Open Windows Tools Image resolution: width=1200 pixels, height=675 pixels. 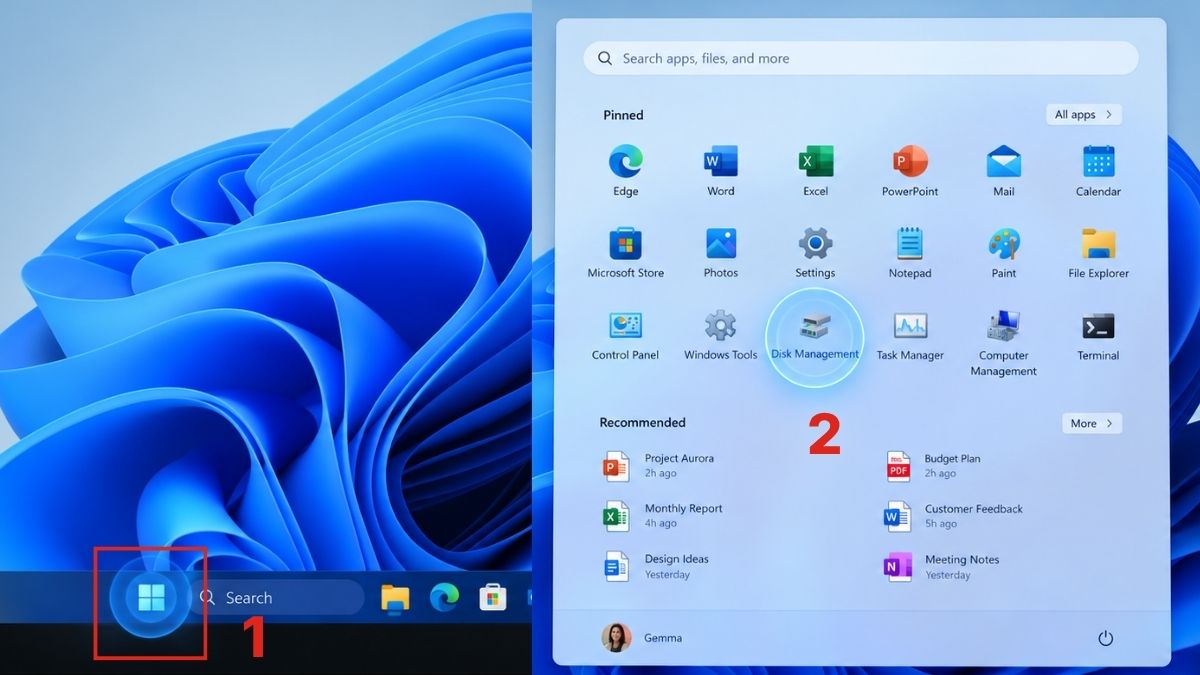(x=720, y=334)
